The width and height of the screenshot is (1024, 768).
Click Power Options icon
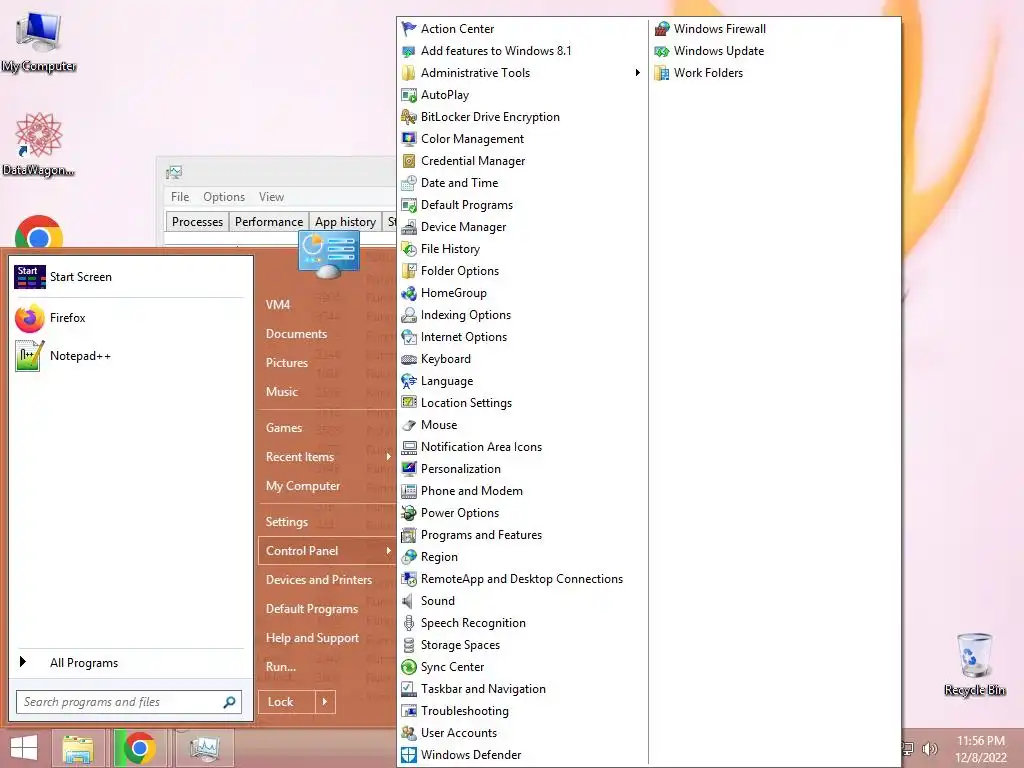click(x=409, y=513)
